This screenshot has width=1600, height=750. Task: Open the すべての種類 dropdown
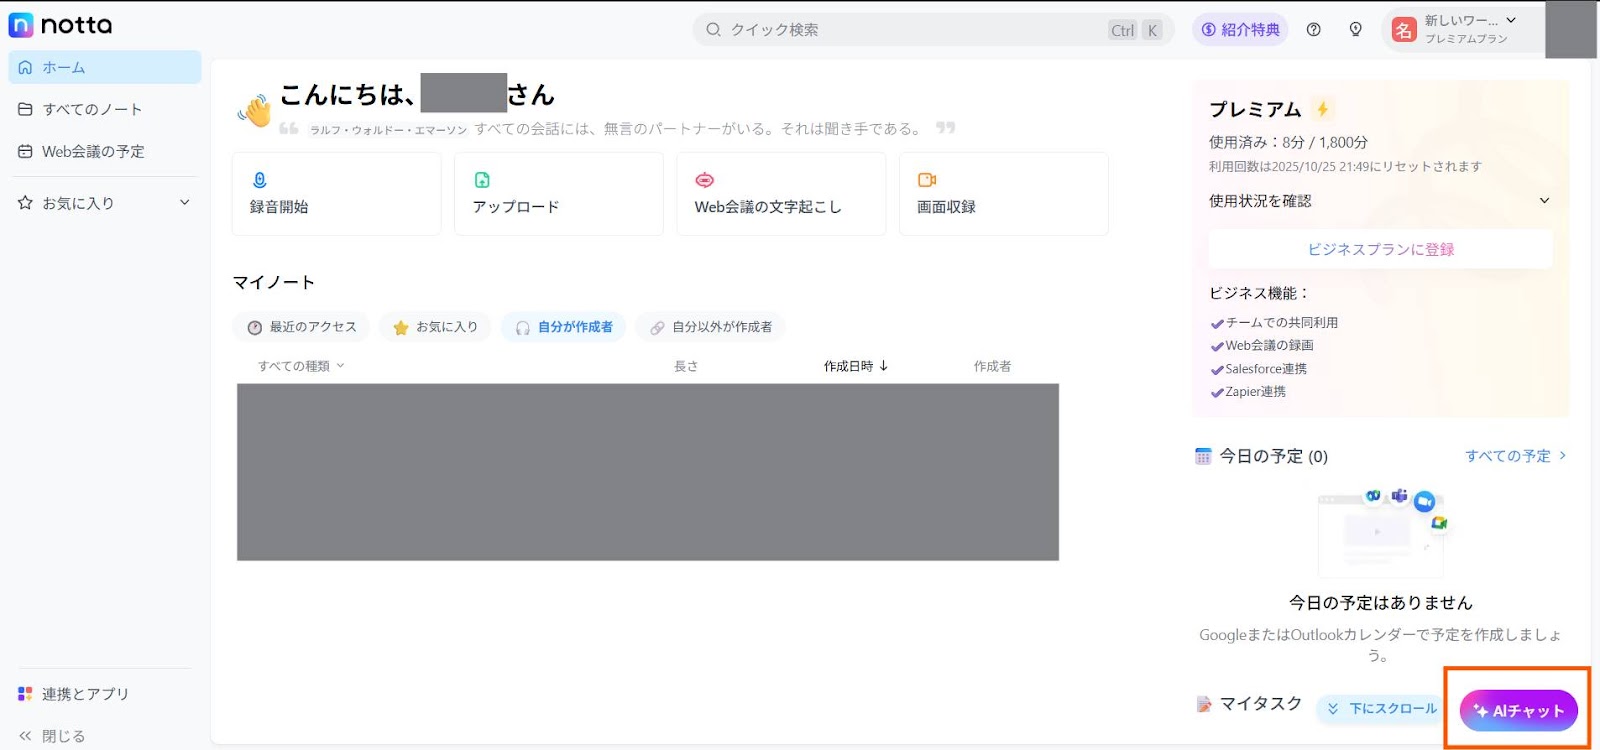pyautogui.click(x=301, y=366)
